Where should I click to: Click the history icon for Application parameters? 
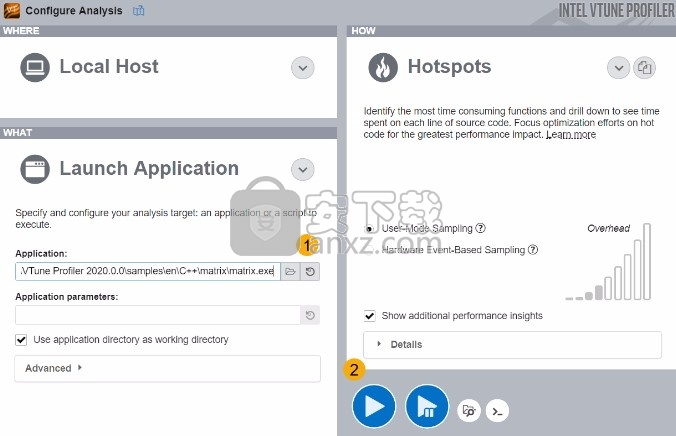(310, 315)
